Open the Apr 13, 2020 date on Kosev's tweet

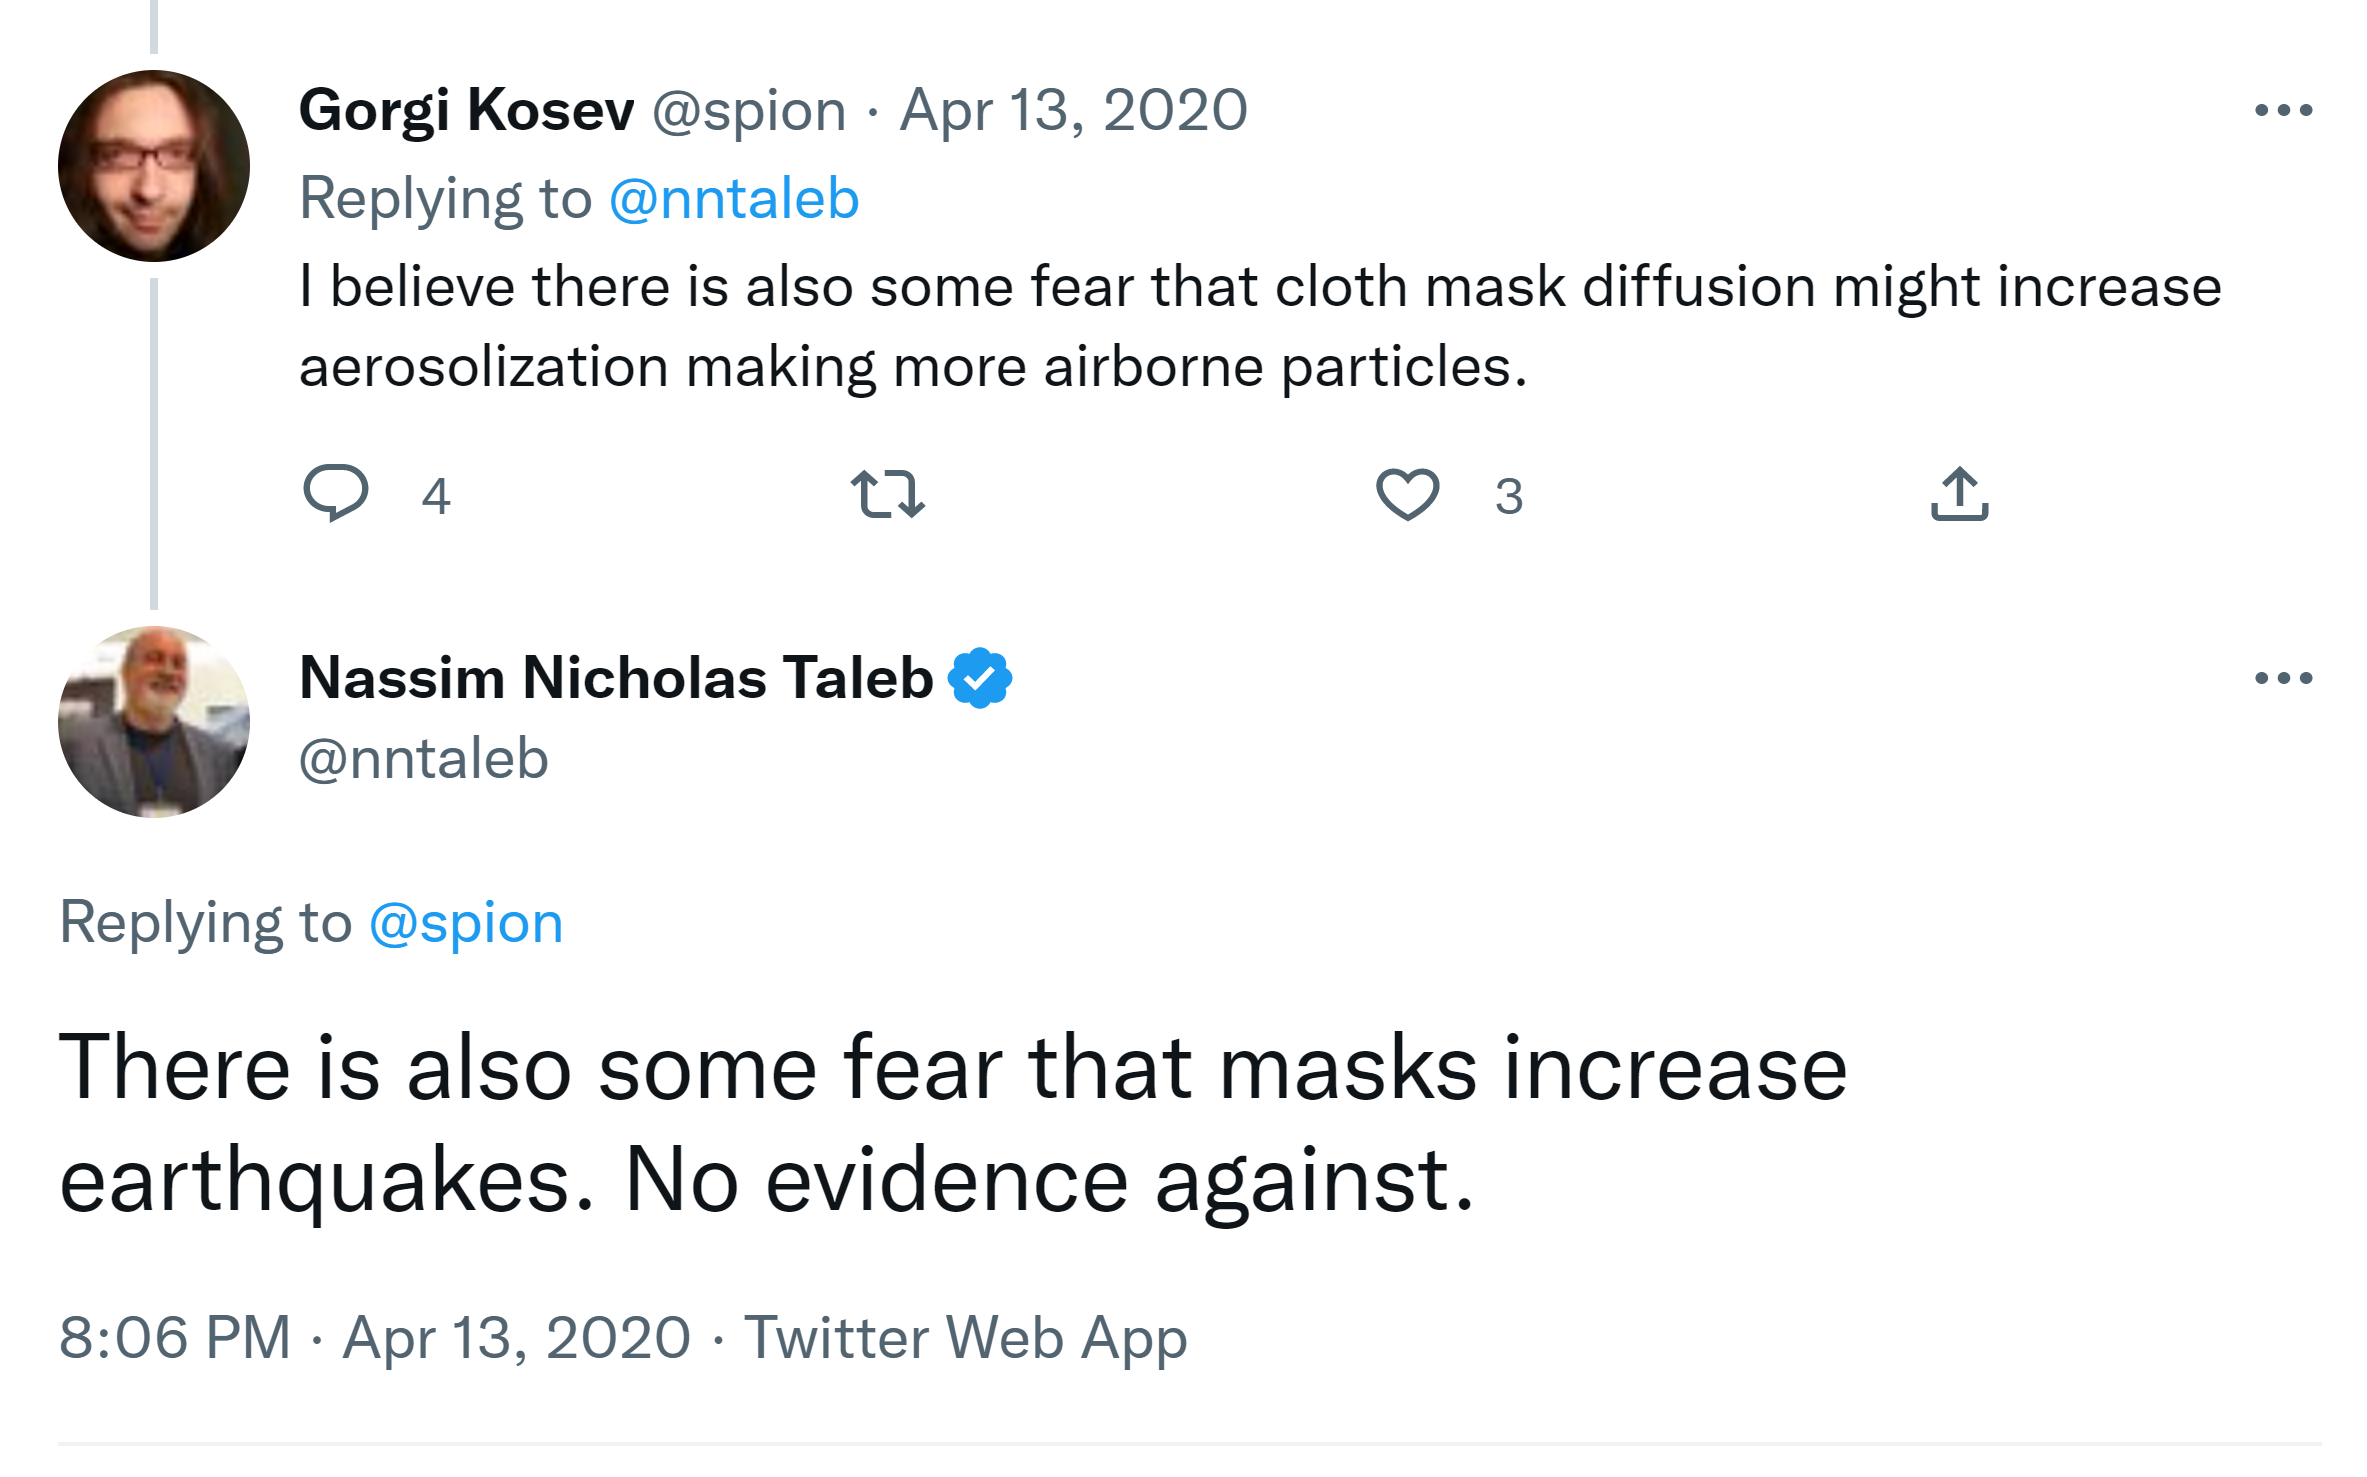[x=1074, y=110]
